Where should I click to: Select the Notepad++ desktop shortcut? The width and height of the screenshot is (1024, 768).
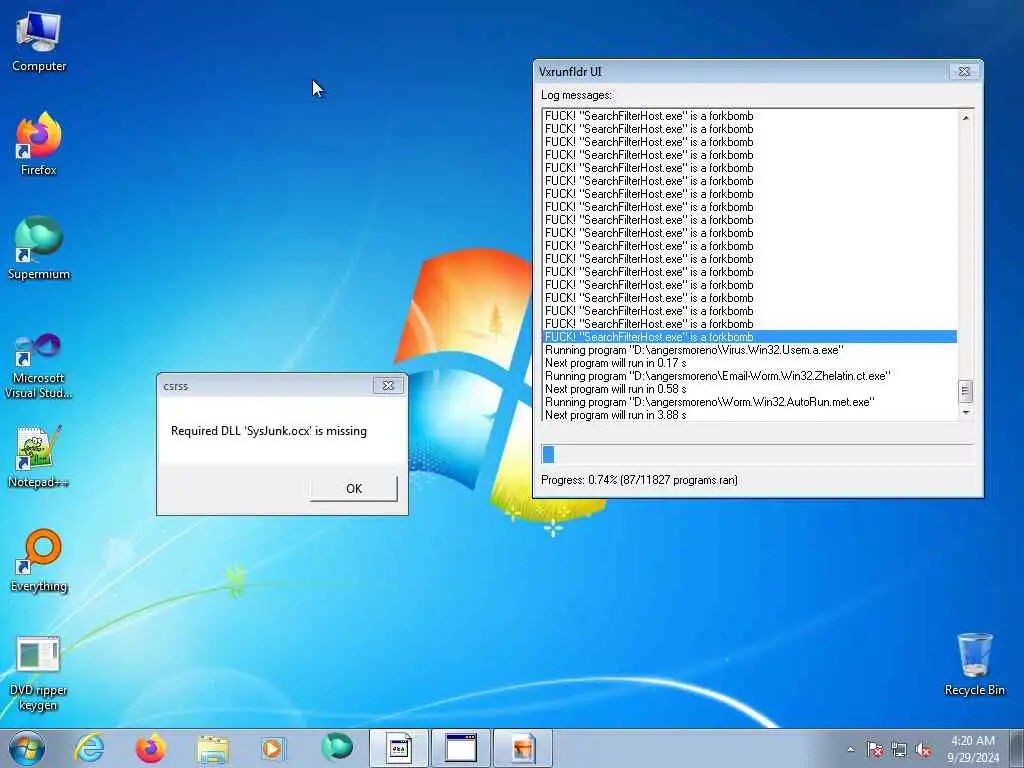pos(39,456)
